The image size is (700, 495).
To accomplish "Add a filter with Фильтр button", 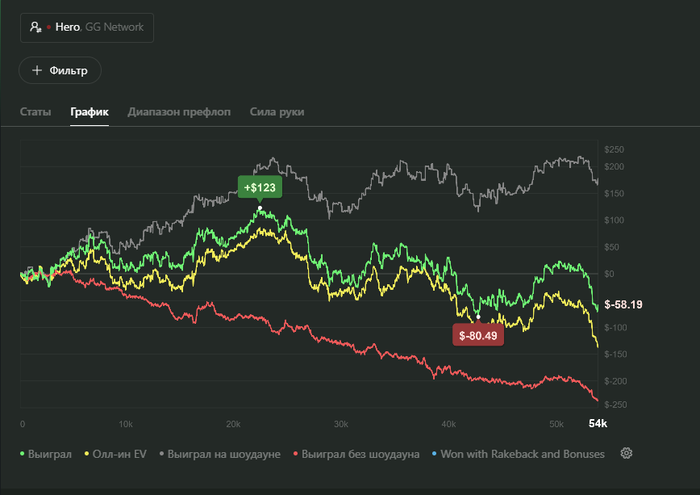I will (60, 71).
